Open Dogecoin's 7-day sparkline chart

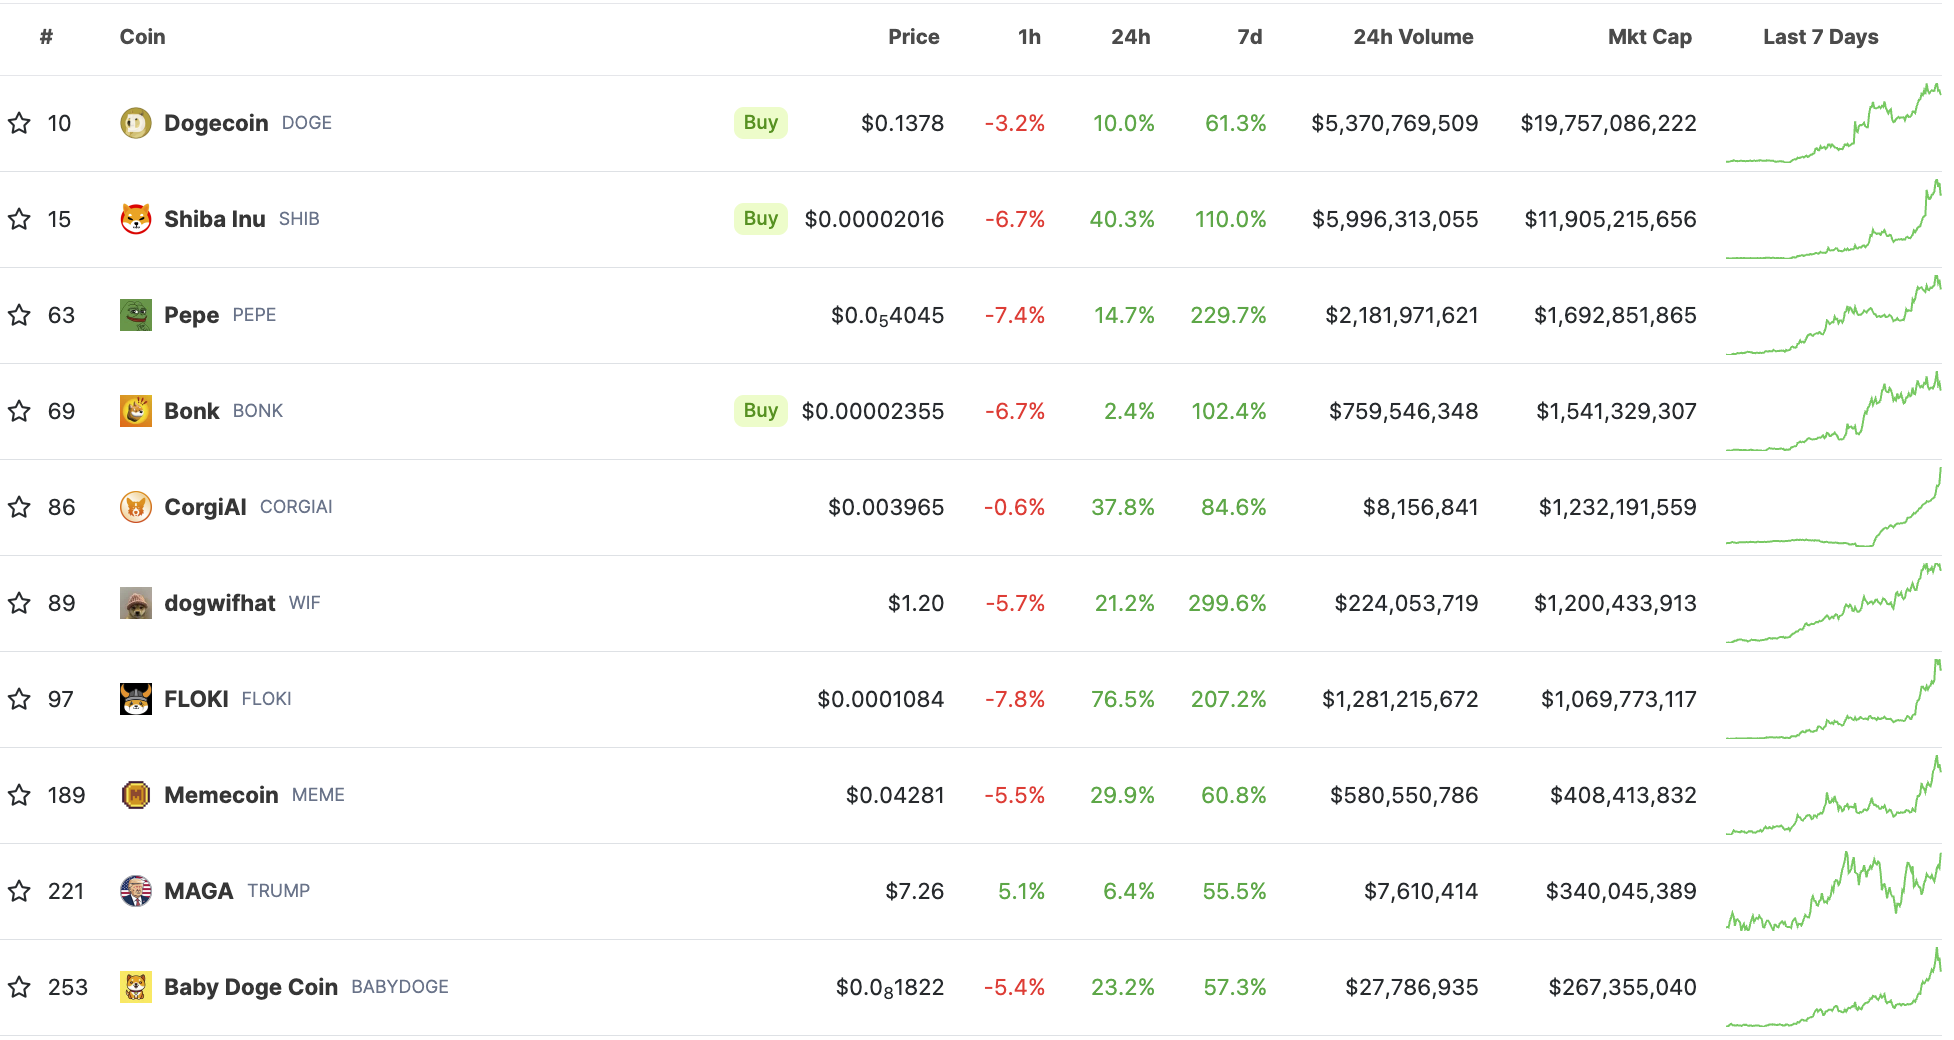click(x=1833, y=123)
